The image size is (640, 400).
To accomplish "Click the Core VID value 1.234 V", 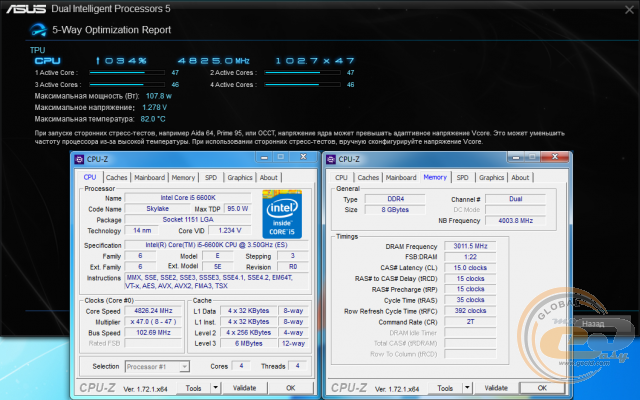I will click(x=229, y=230).
